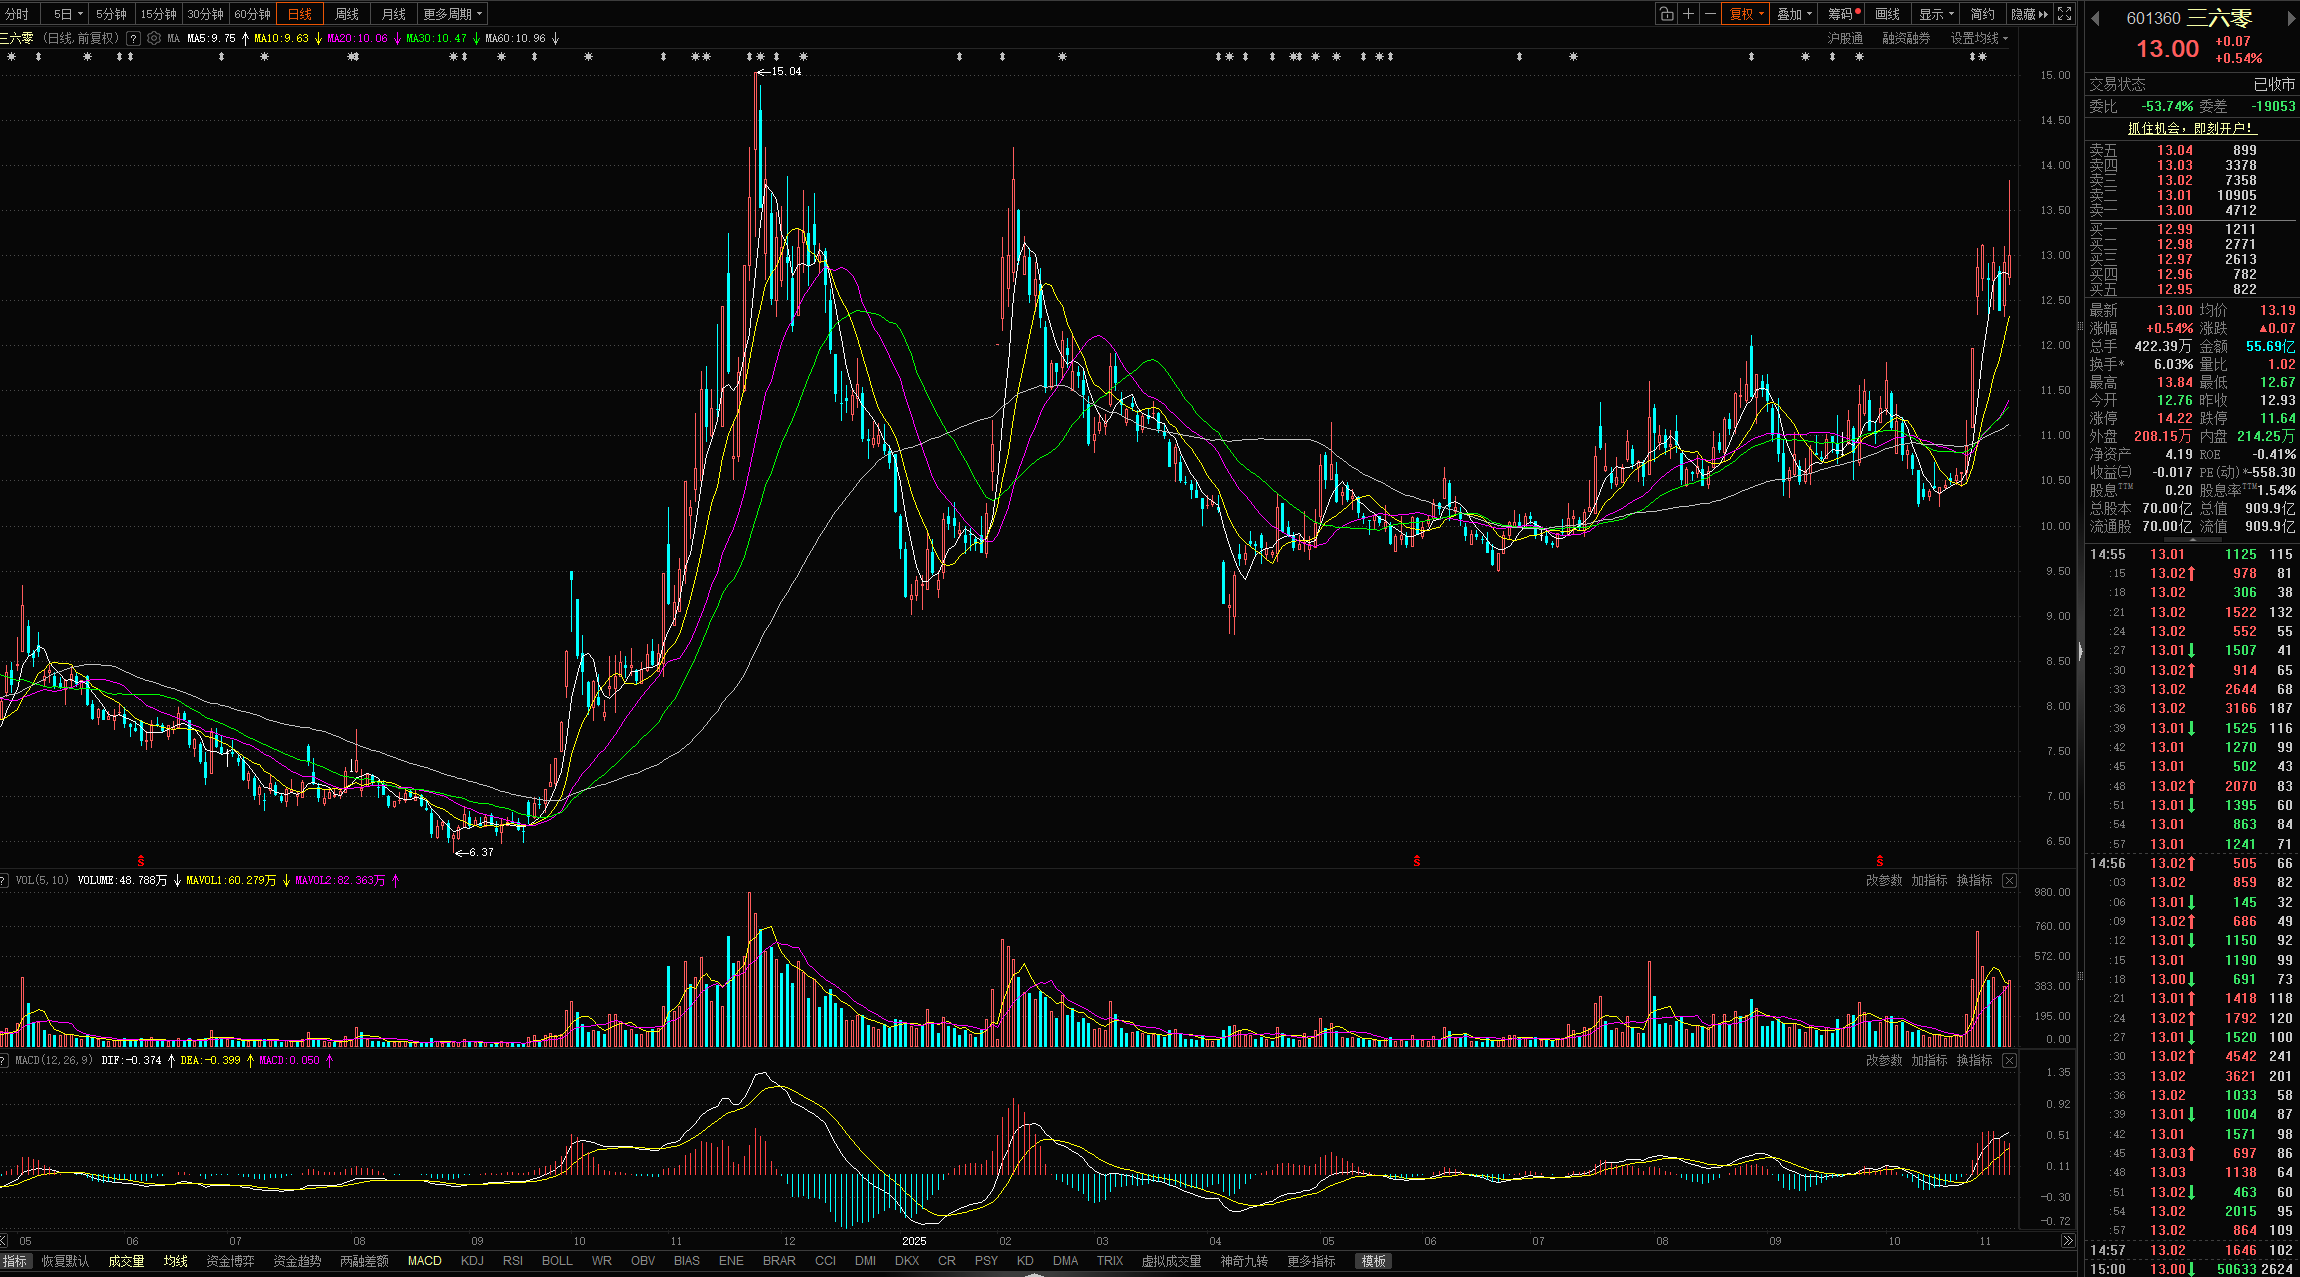2300x1277 pixels.
Task: Toggle 隐藏 to hide side panel
Action: tap(2029, 14)
